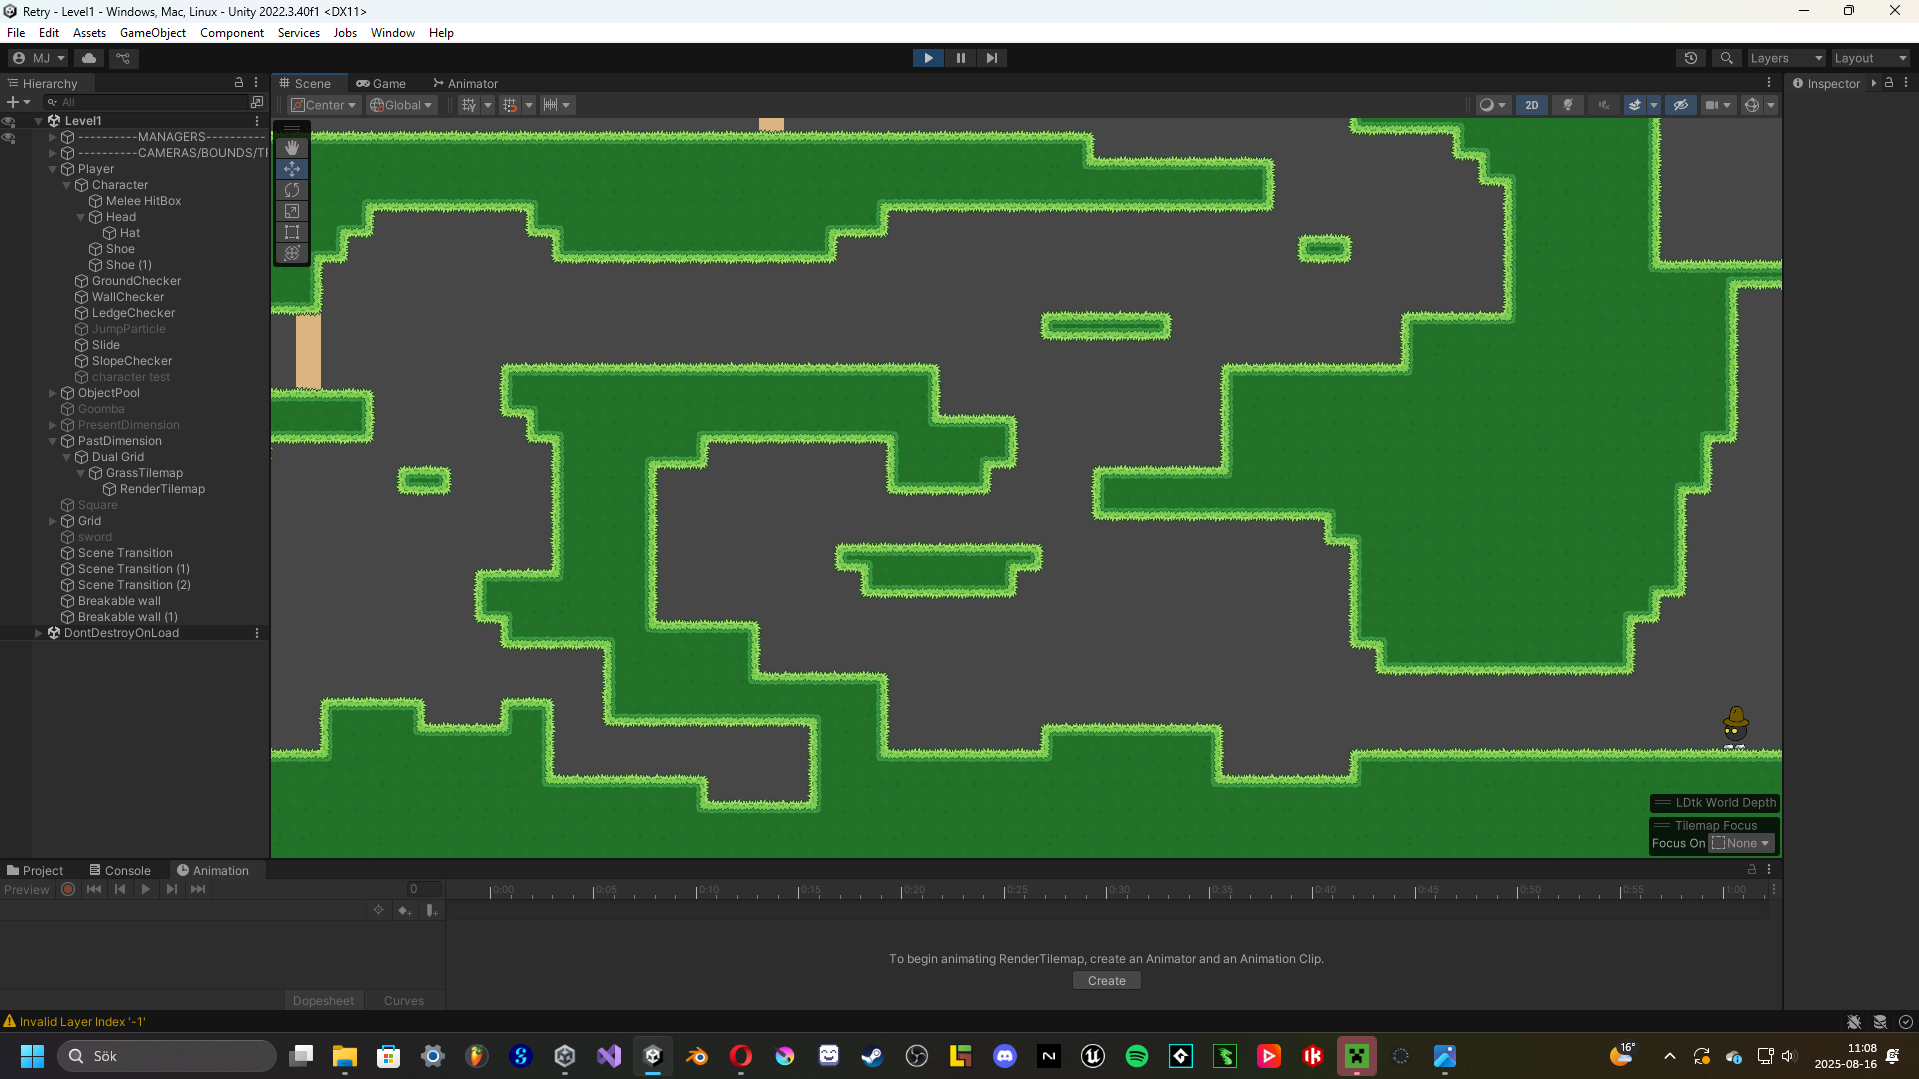The height and width of the screenshot is (1079, 1919).
Task: Open Blender from taskbar
Action: coord(697,1056)
